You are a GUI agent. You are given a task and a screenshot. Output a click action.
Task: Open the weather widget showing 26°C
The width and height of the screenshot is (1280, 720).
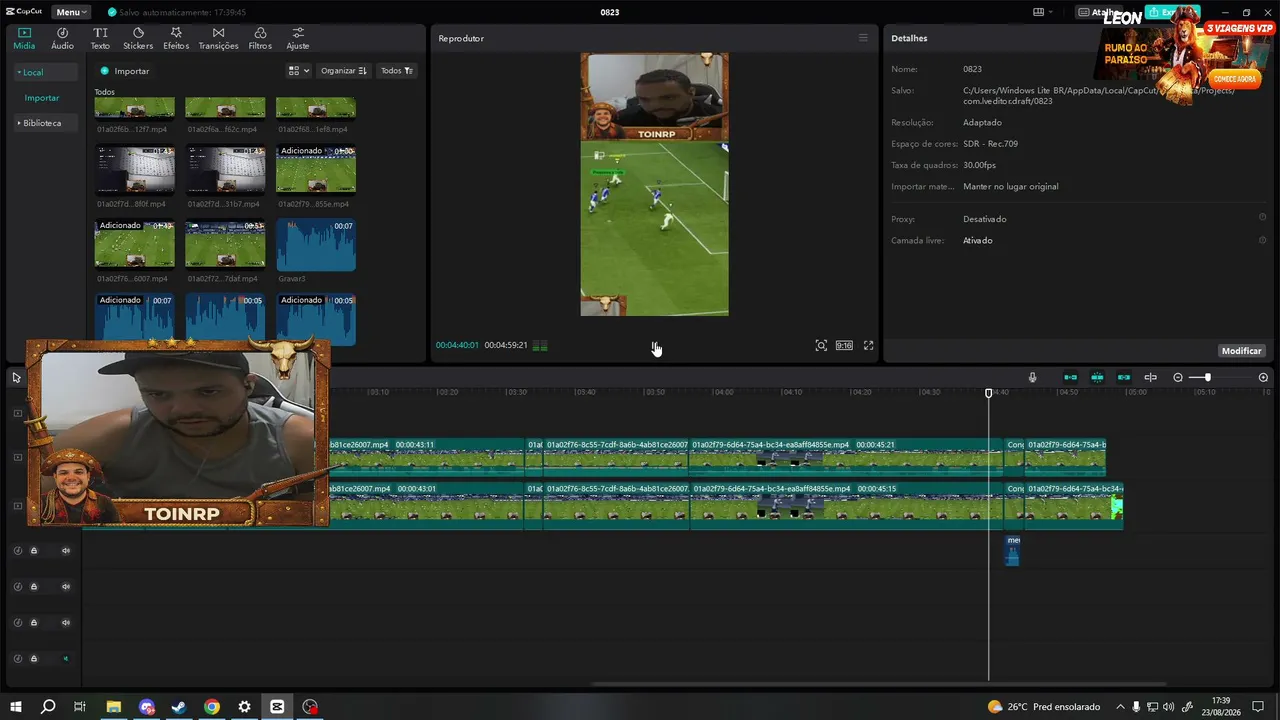(1043, 707)
